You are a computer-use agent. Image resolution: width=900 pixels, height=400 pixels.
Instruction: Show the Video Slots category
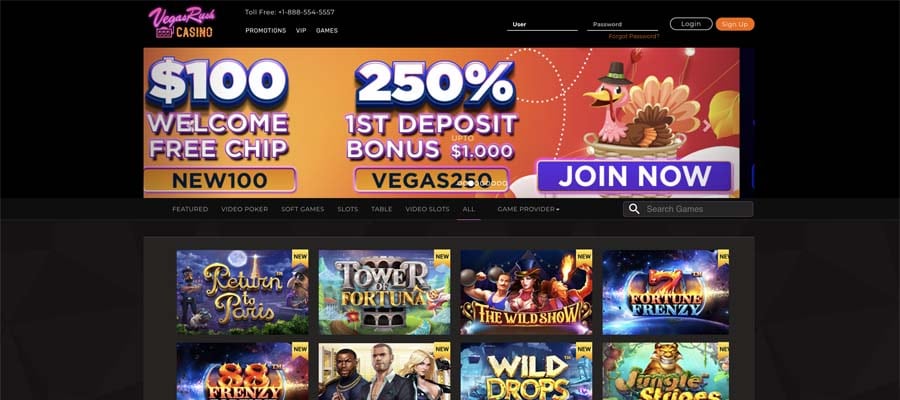coord(427,209)
